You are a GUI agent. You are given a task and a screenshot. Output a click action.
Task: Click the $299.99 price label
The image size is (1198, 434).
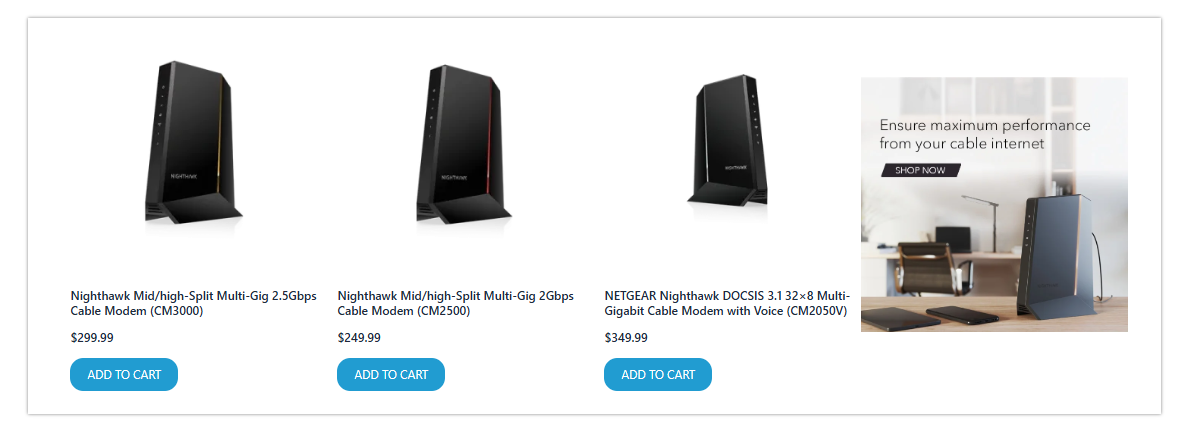[92, 338]
